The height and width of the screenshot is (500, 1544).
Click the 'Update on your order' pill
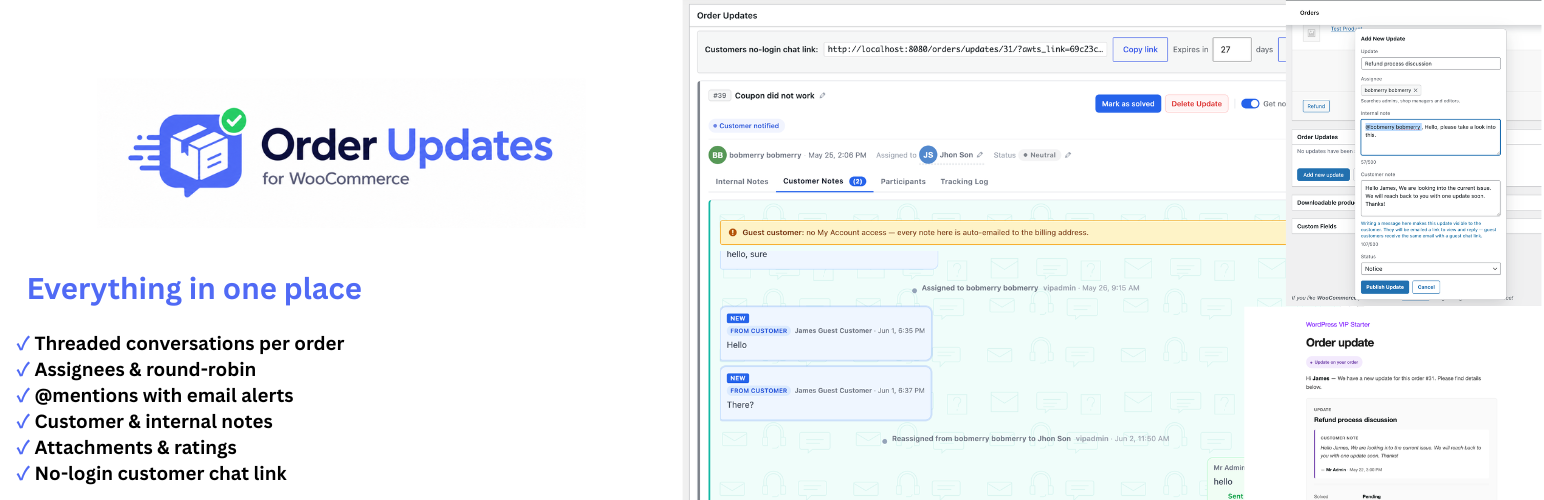point(1334,362)
